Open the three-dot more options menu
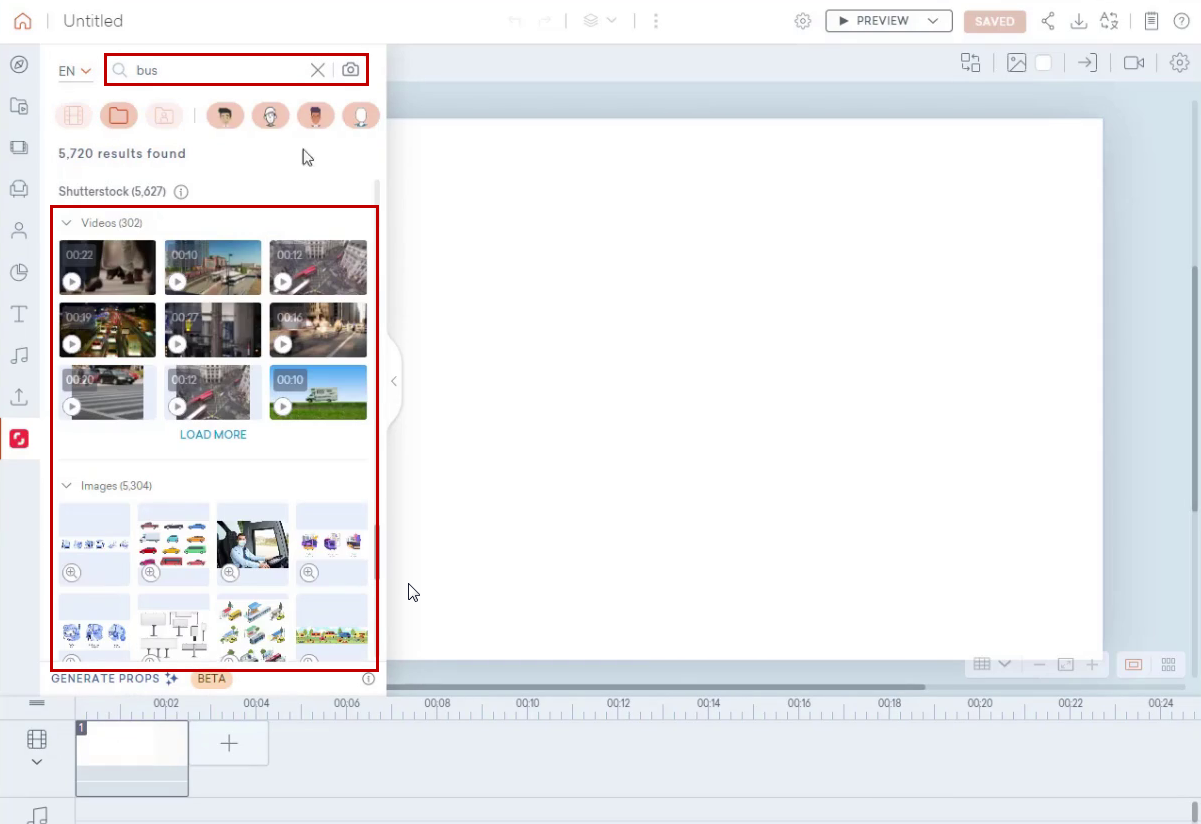 (656, 21)
